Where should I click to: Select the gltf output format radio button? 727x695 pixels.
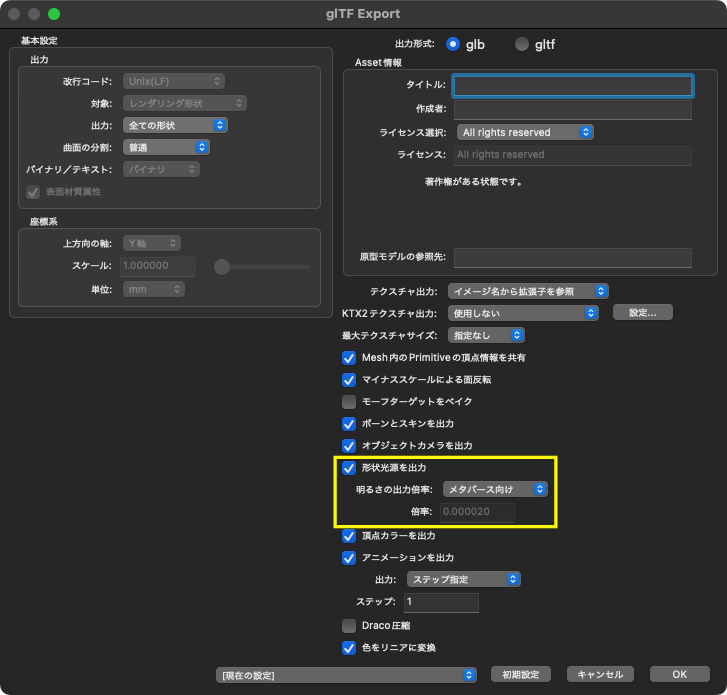point(521,44)
